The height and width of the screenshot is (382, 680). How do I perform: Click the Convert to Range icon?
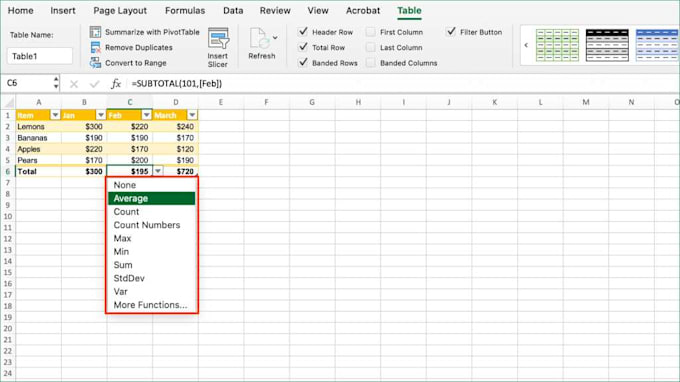coord(95,63)
